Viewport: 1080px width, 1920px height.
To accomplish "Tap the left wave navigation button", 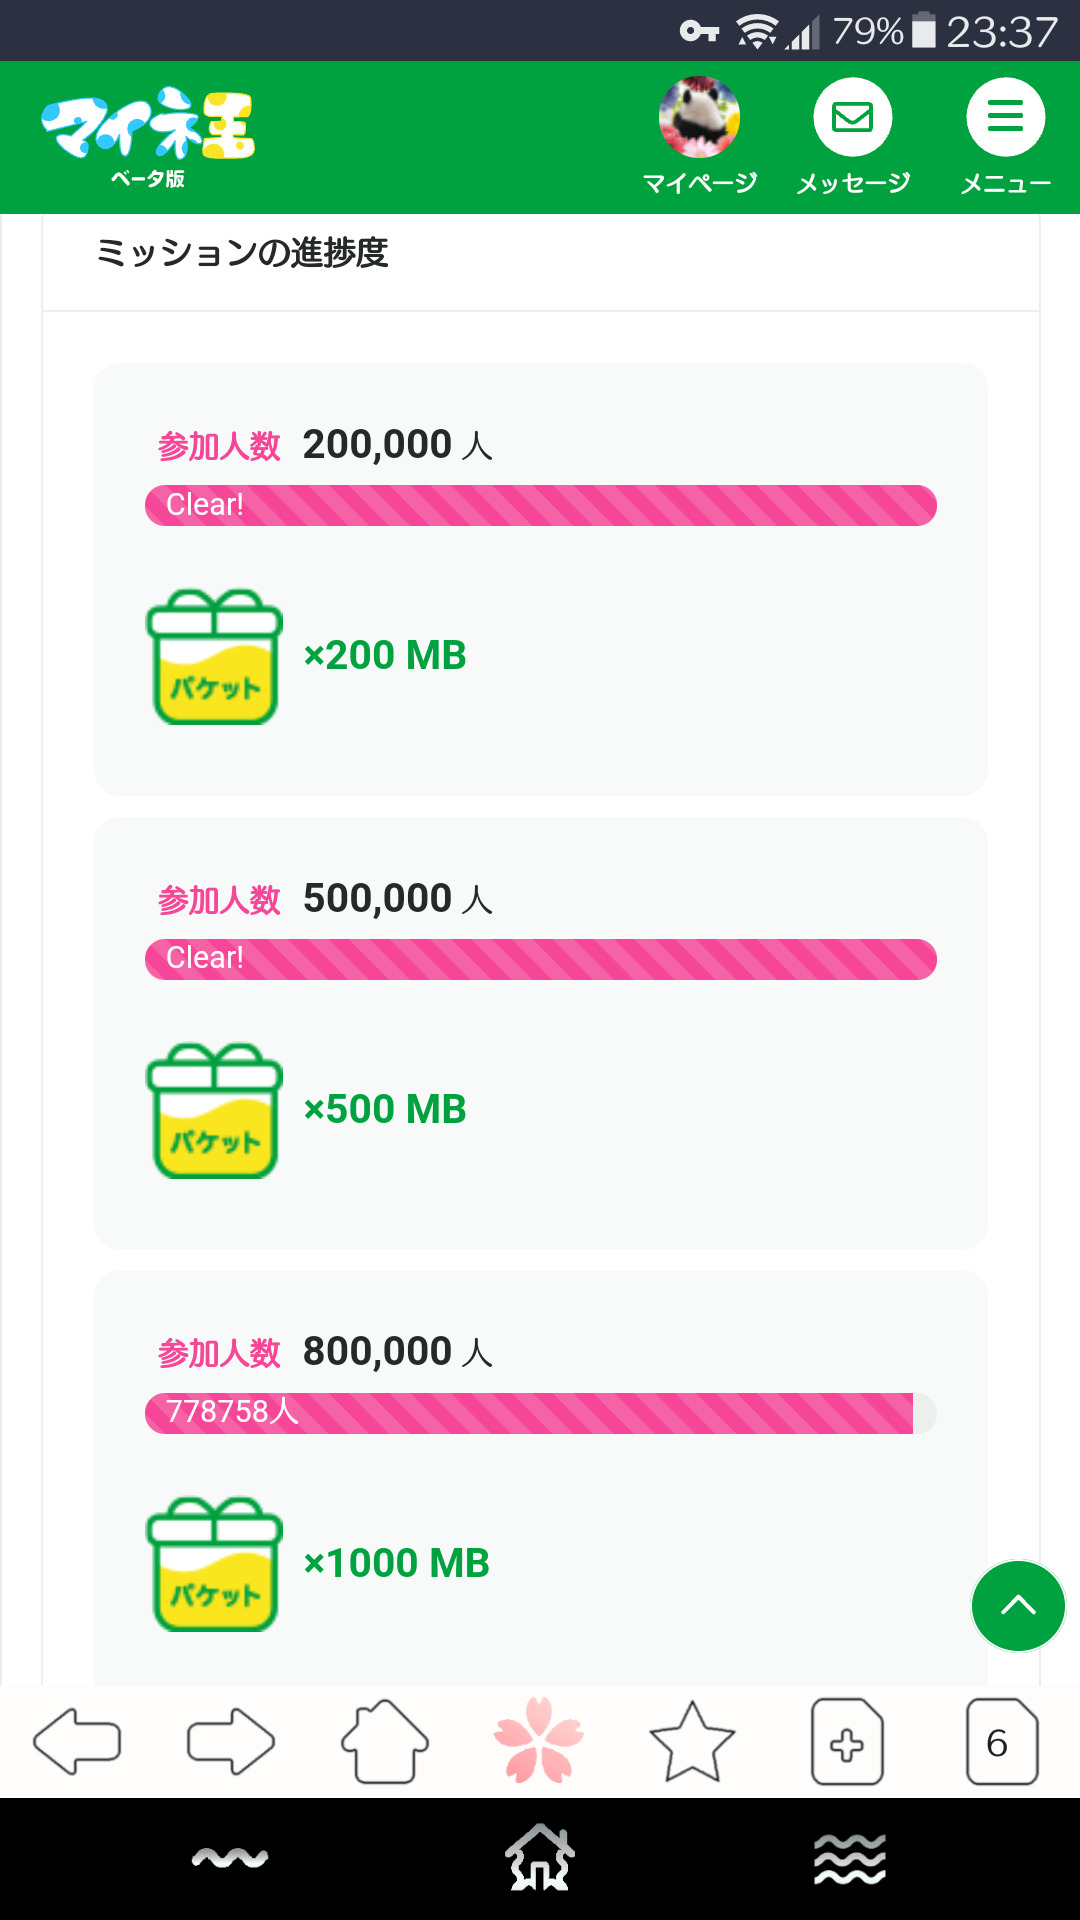I will click(x=230, y=1858).
